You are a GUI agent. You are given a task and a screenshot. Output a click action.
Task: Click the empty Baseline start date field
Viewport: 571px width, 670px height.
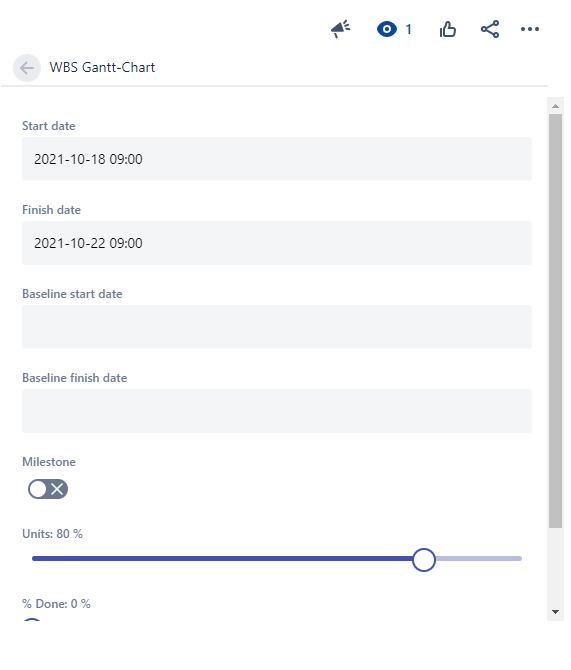(x=277, y=327)
